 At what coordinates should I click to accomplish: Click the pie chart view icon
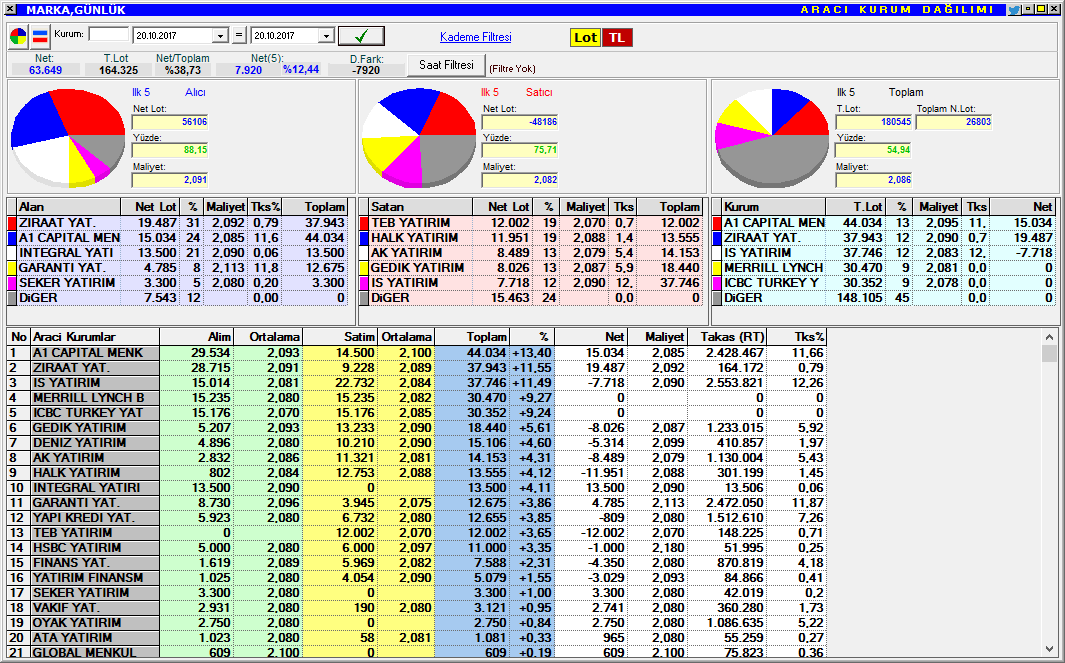[x=18, y=37]
